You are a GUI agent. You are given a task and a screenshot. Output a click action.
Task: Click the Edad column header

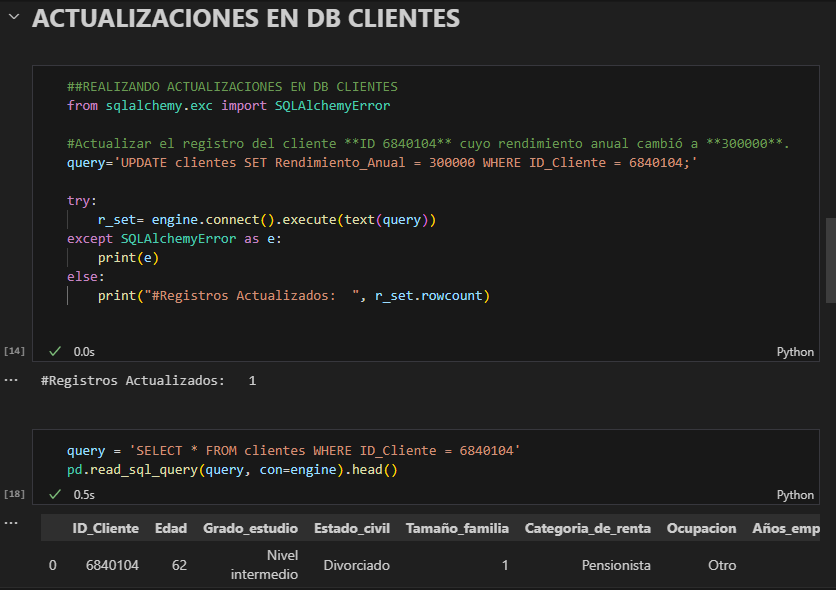[171, 528]
